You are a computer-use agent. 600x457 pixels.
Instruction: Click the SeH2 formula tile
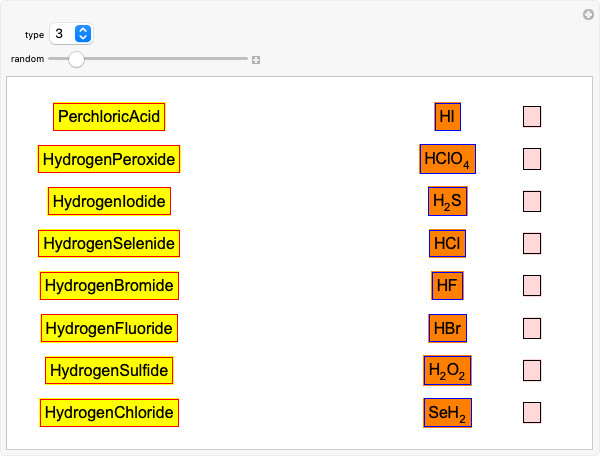coord(447,412)
